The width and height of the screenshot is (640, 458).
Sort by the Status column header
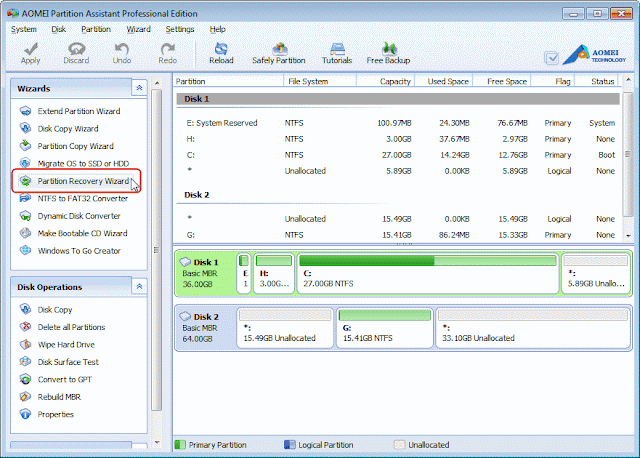[x=598, y=81]
